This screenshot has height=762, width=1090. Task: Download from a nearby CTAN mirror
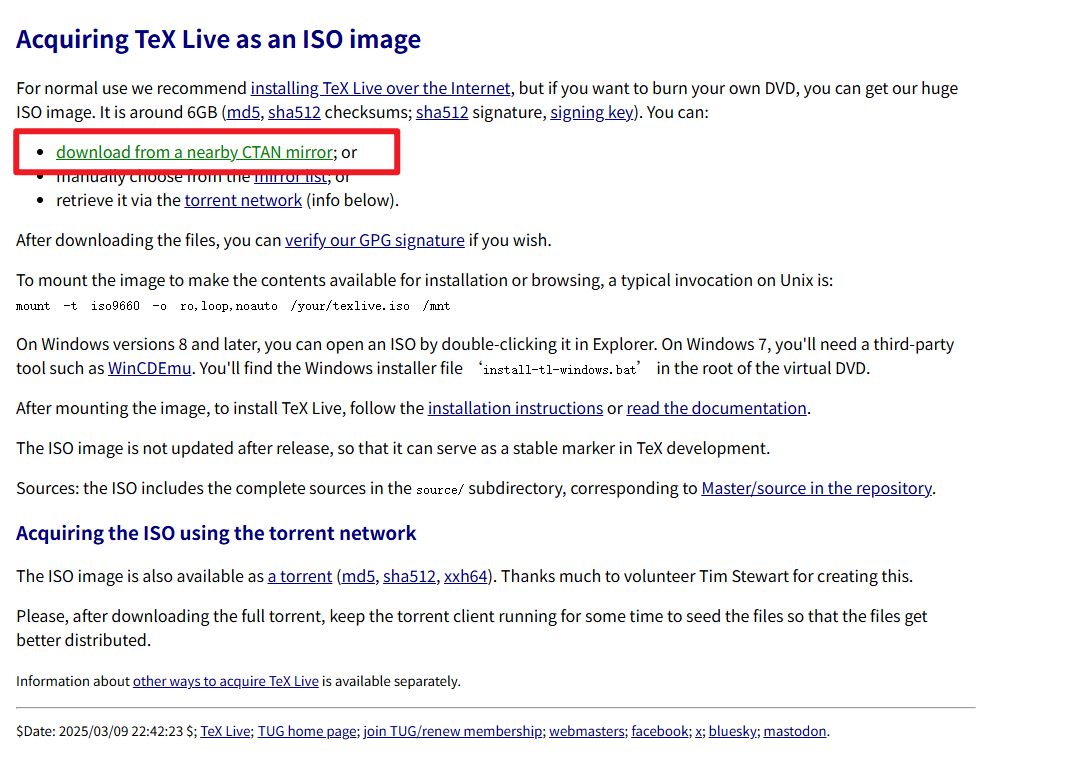[x=194, y=152]
